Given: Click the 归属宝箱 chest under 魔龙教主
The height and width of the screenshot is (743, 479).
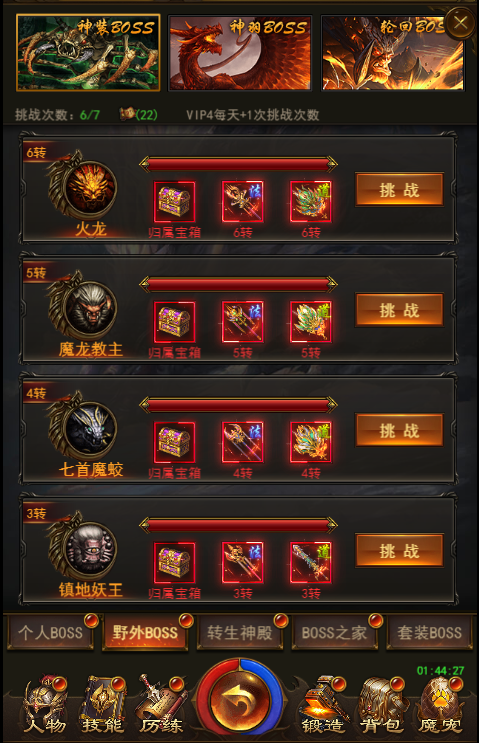Looking at the screenshot, I should (174, 321).
